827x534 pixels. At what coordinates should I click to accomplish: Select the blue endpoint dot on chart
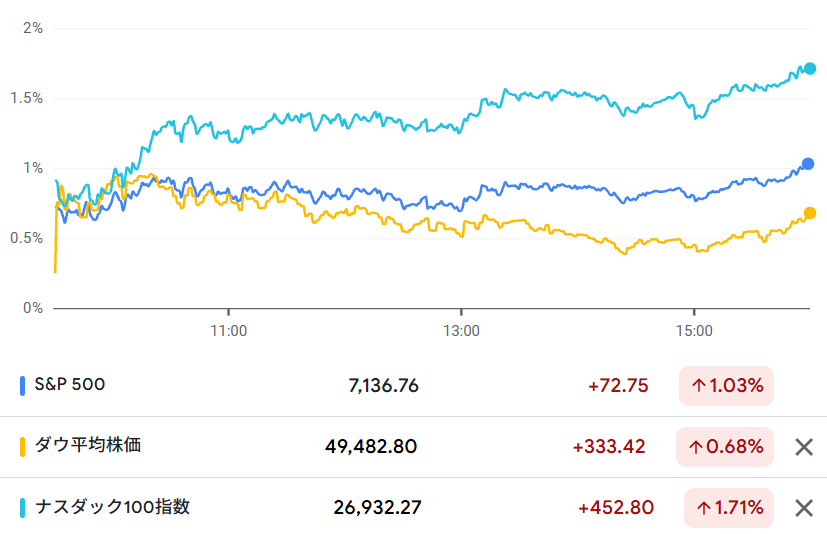(x=809, y=164)
